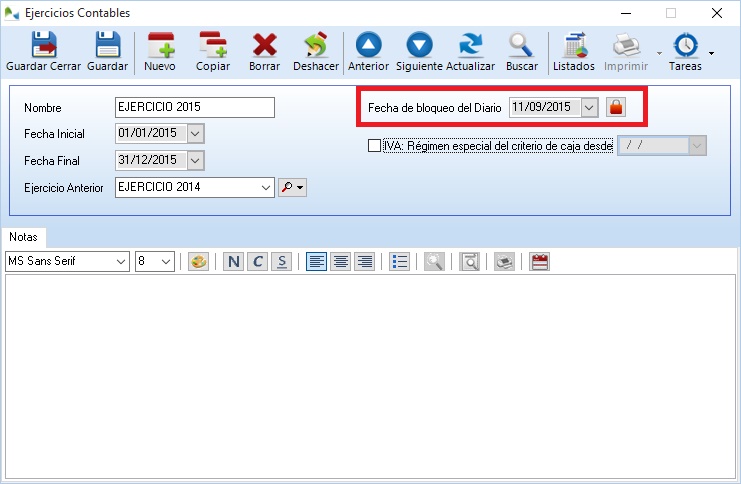
Task: Toggle italic with the C button
Action: (x=258, y=261)
